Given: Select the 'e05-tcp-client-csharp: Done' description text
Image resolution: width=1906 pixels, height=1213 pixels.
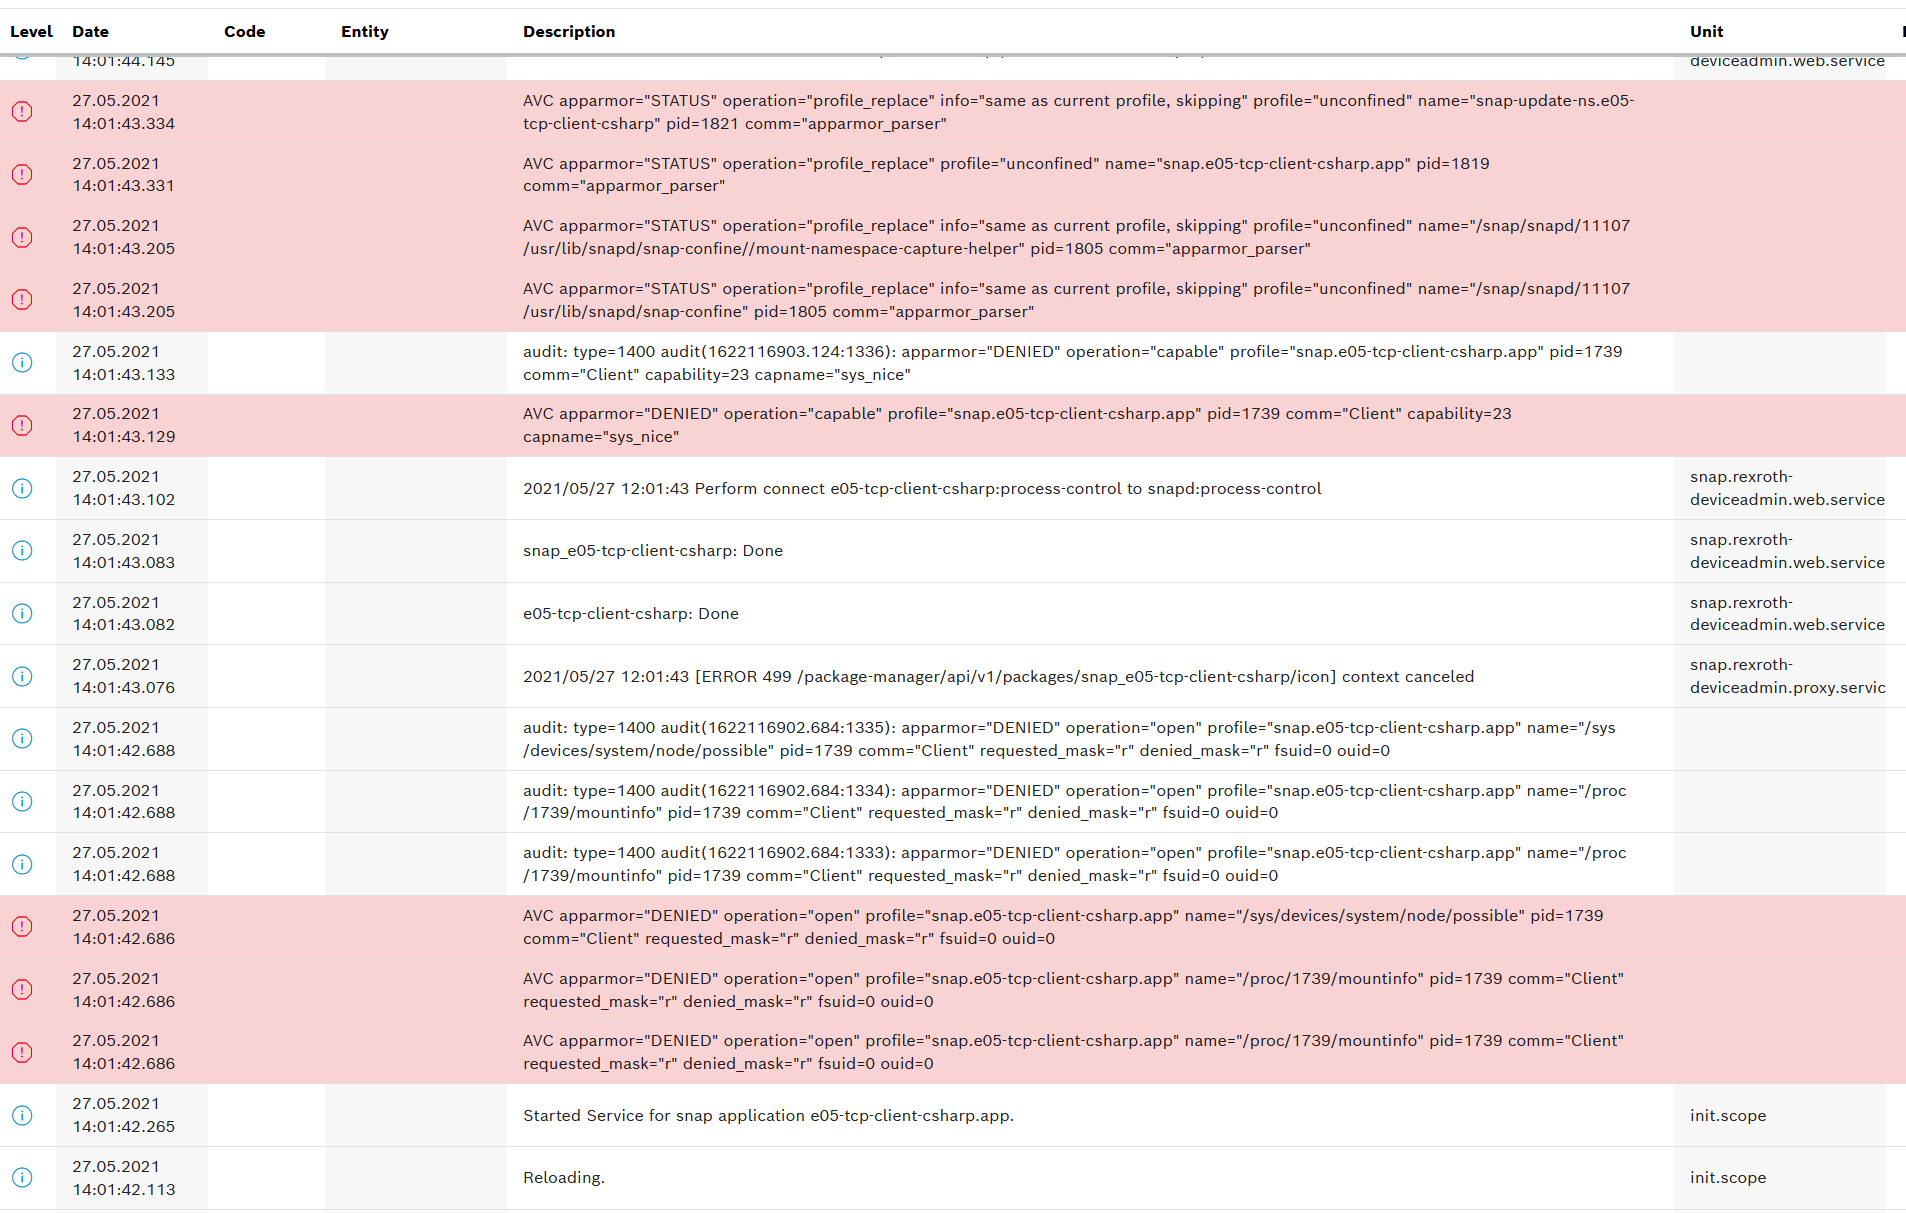Looking at the screenshot, I should point(630,614).
